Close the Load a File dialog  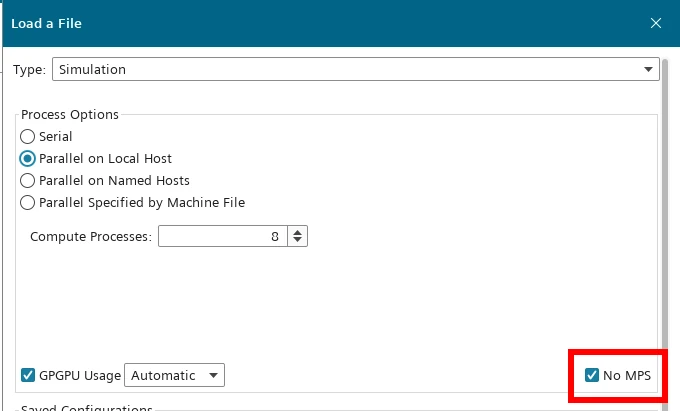pyautogui.click(x=656, y=22)
